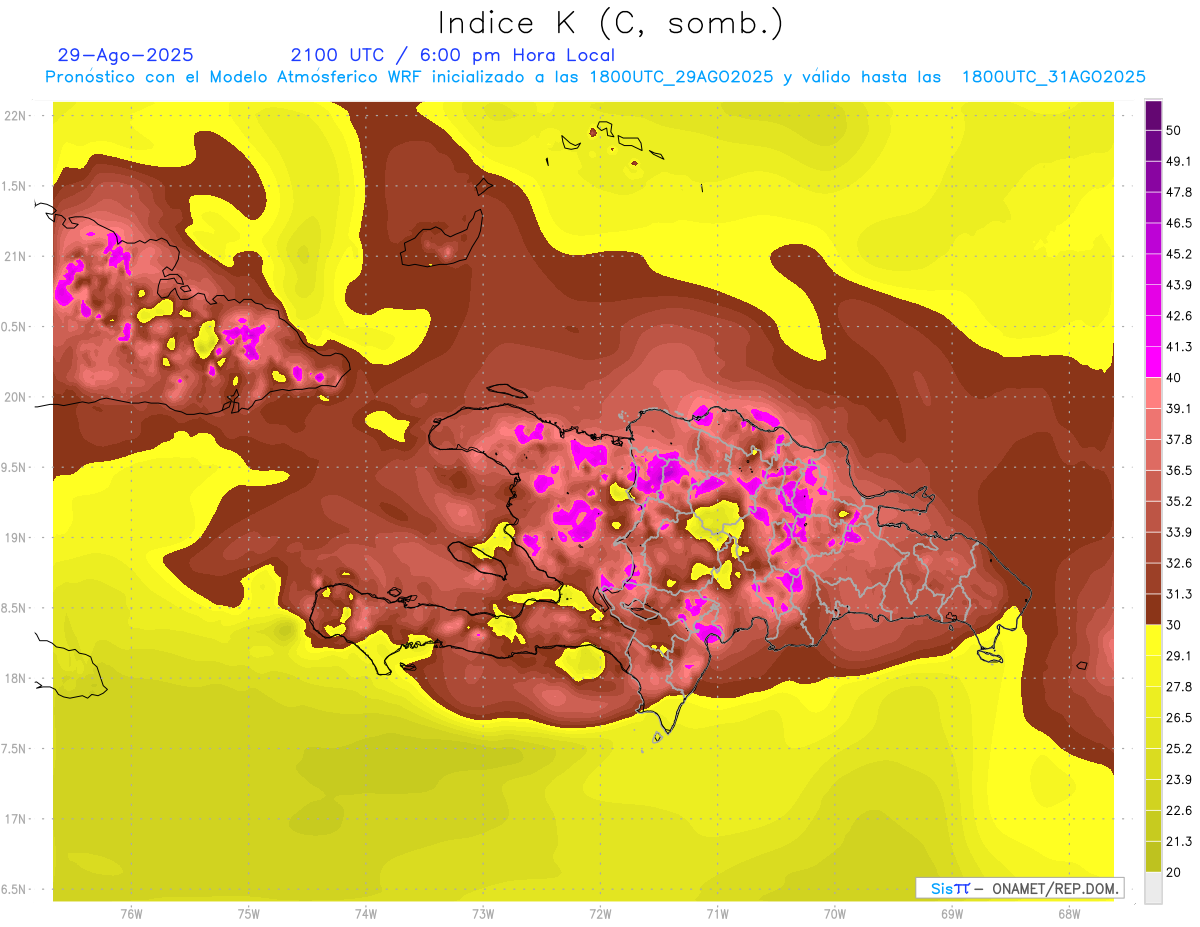Click the time text '2100 UTC / 6:00 pm Hora Local'
This screenshot has height=927, width=1200.
coord(453,55)
